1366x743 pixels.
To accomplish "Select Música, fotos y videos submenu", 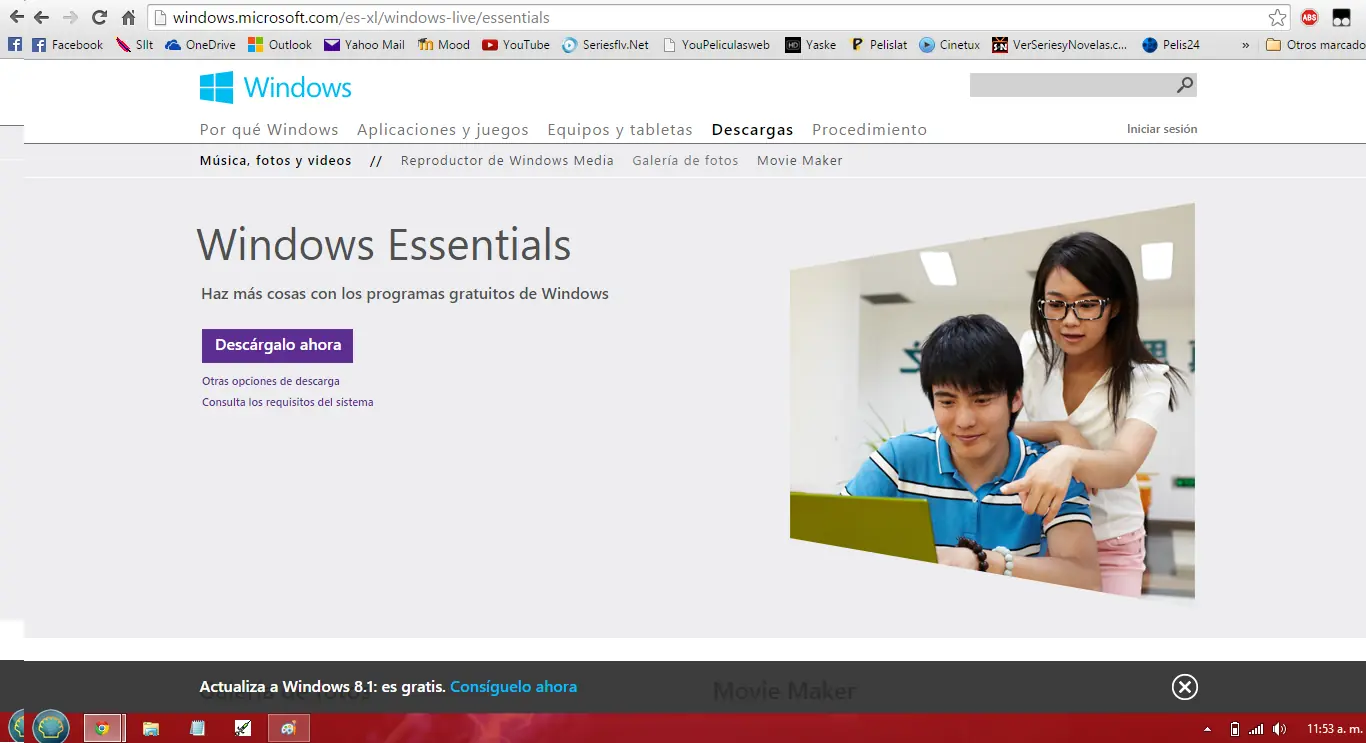I will click(x=275, y=160).
